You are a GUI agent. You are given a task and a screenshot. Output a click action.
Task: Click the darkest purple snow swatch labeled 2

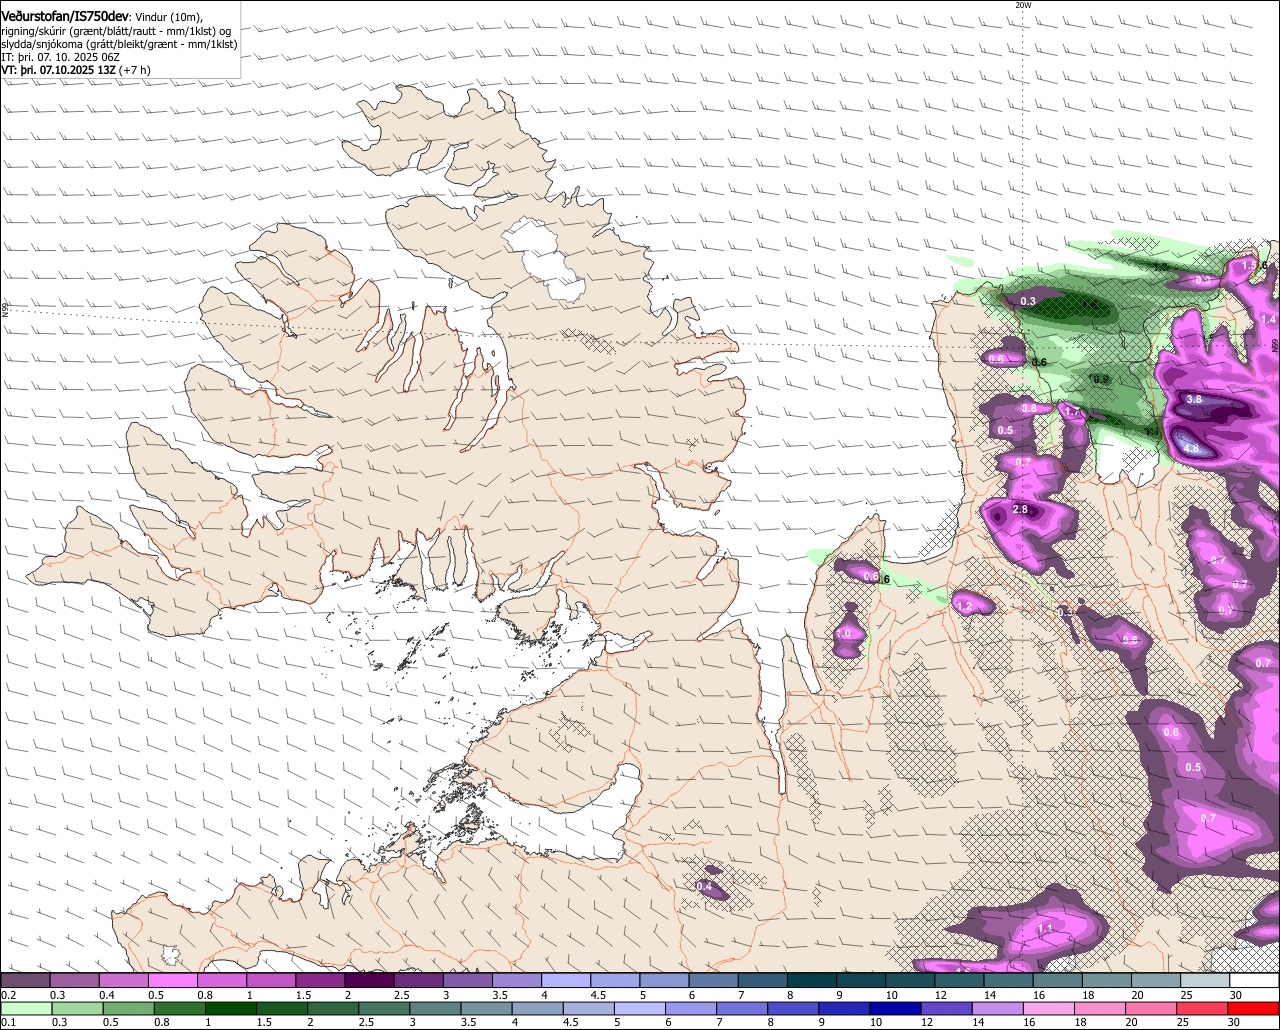coord(369,980)
